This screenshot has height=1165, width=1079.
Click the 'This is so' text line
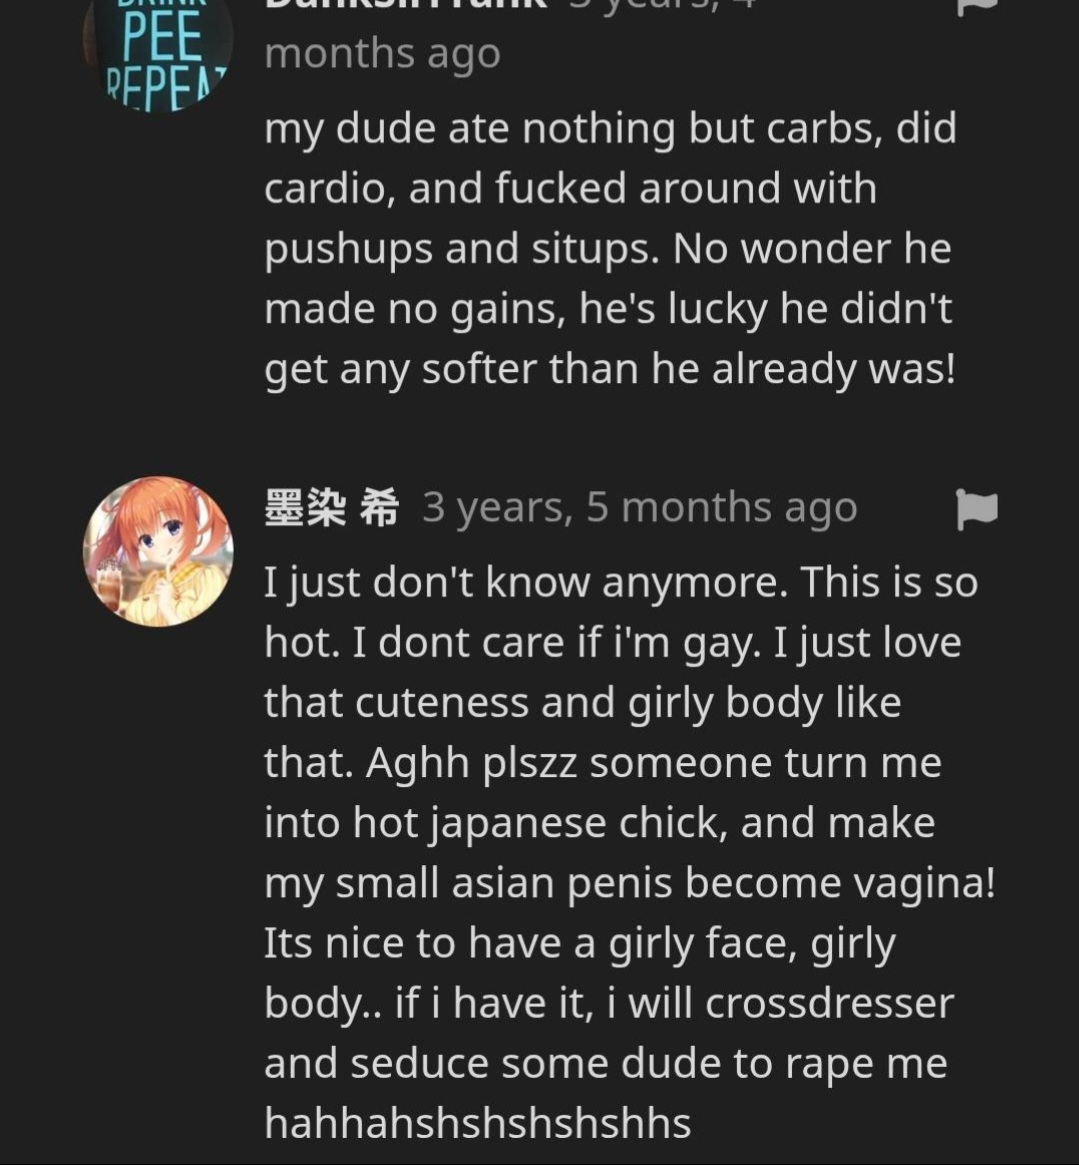click(x=620, y=582)
